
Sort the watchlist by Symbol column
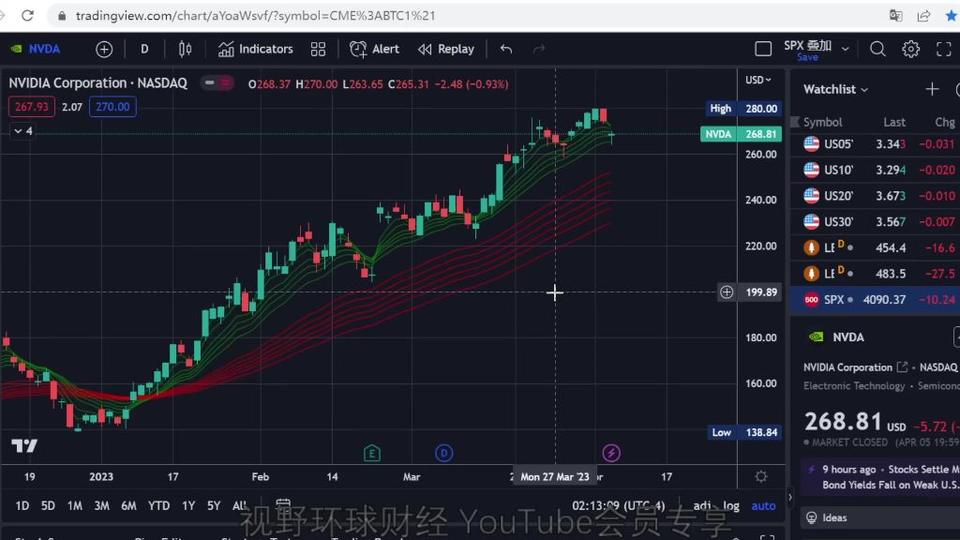pos(823,122)
